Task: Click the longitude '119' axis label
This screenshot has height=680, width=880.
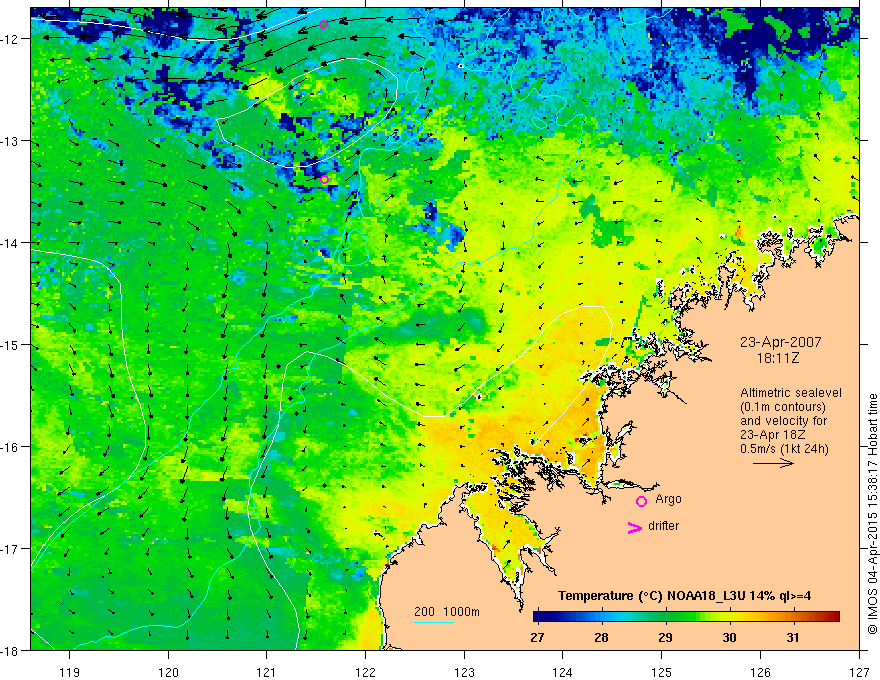Action: [70, 672]
